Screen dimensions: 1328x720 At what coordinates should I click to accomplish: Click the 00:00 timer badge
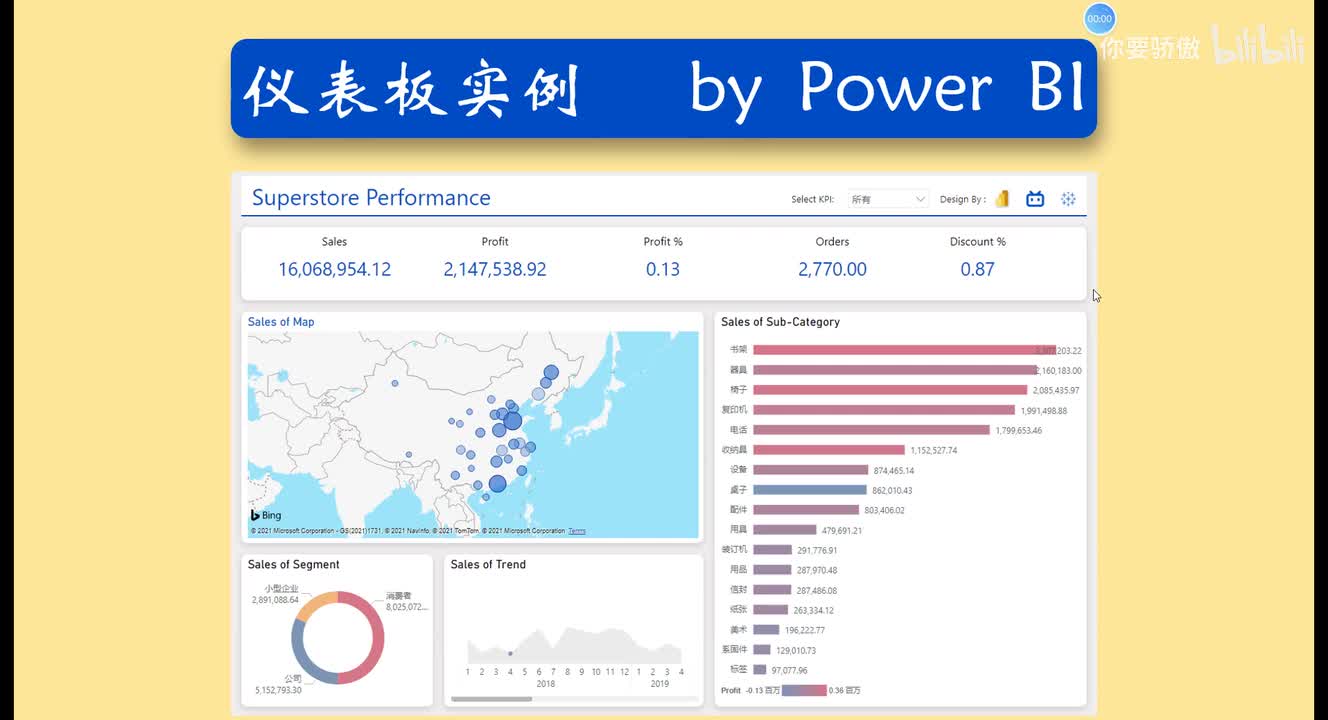point(1099,19)
